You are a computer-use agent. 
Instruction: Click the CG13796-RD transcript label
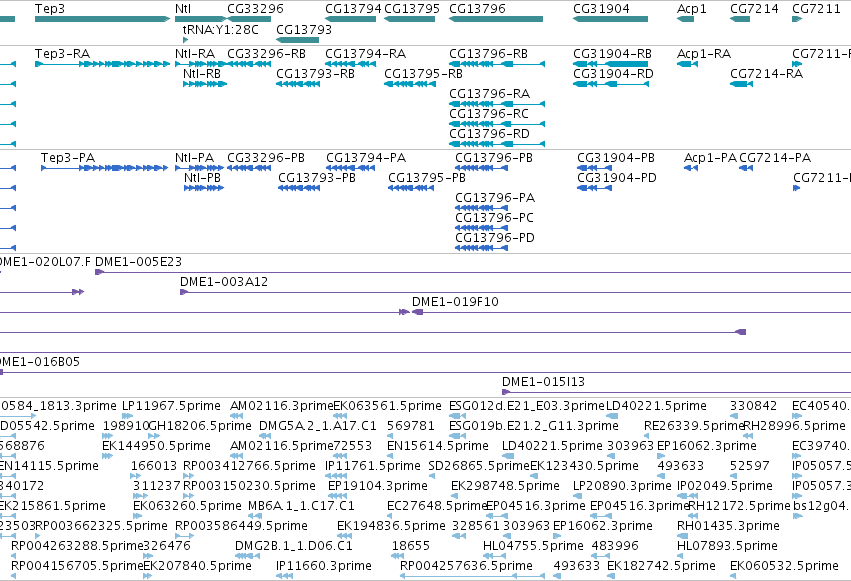pyautogui.click(x=489, y=134)
